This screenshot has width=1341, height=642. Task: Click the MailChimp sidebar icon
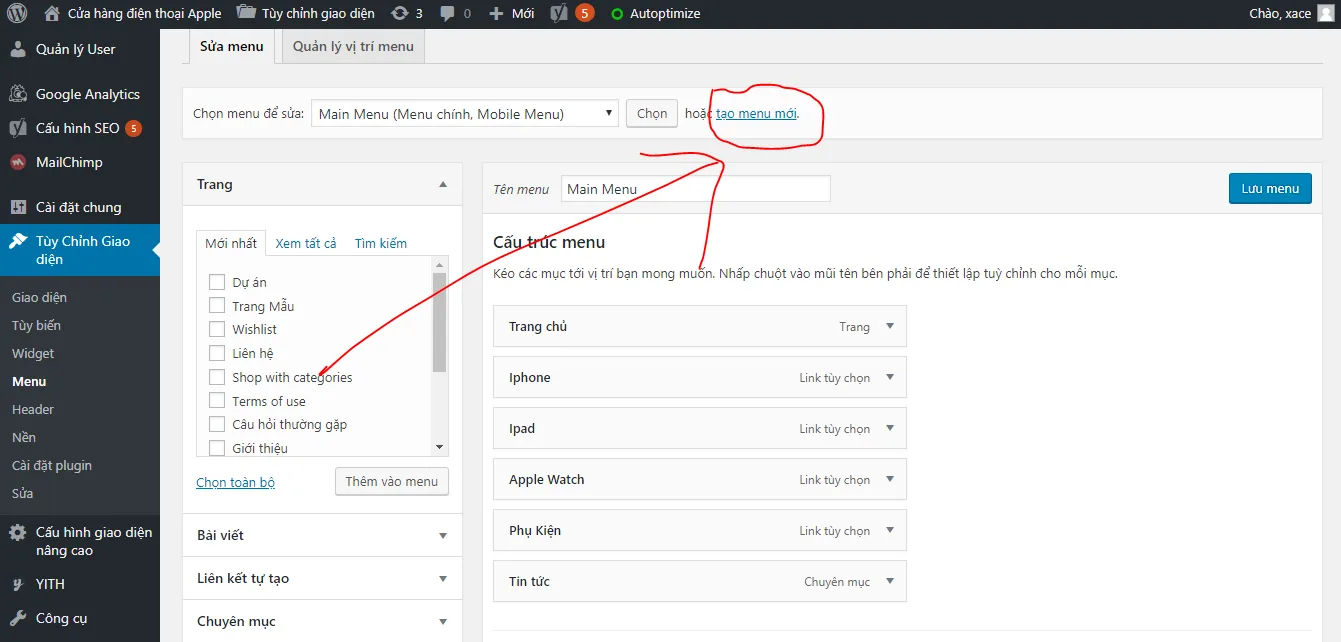pos(18,162)
